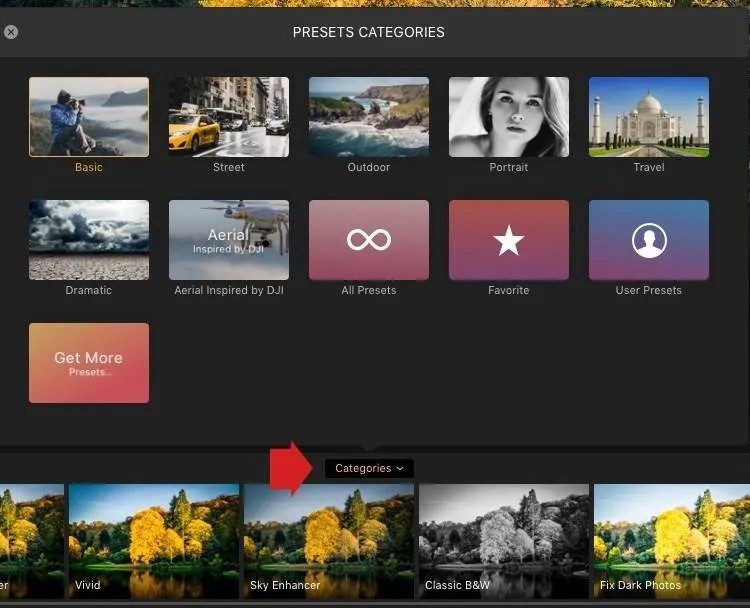The height and width of the screenshot is (608, 750).
Task: Apply the Classic B&W preset
Action: tap(504, 541)
